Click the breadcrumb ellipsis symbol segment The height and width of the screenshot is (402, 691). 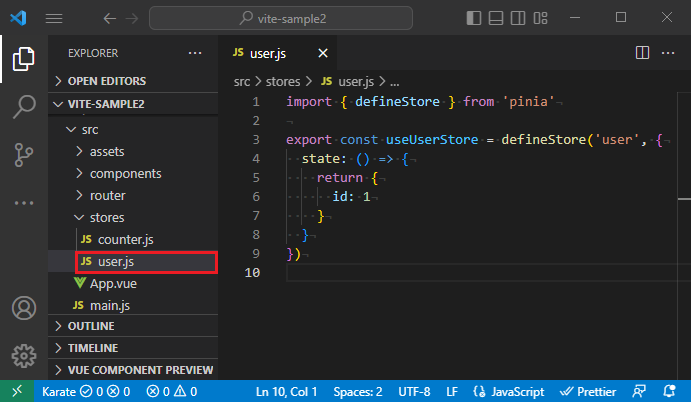click(395, 82)
